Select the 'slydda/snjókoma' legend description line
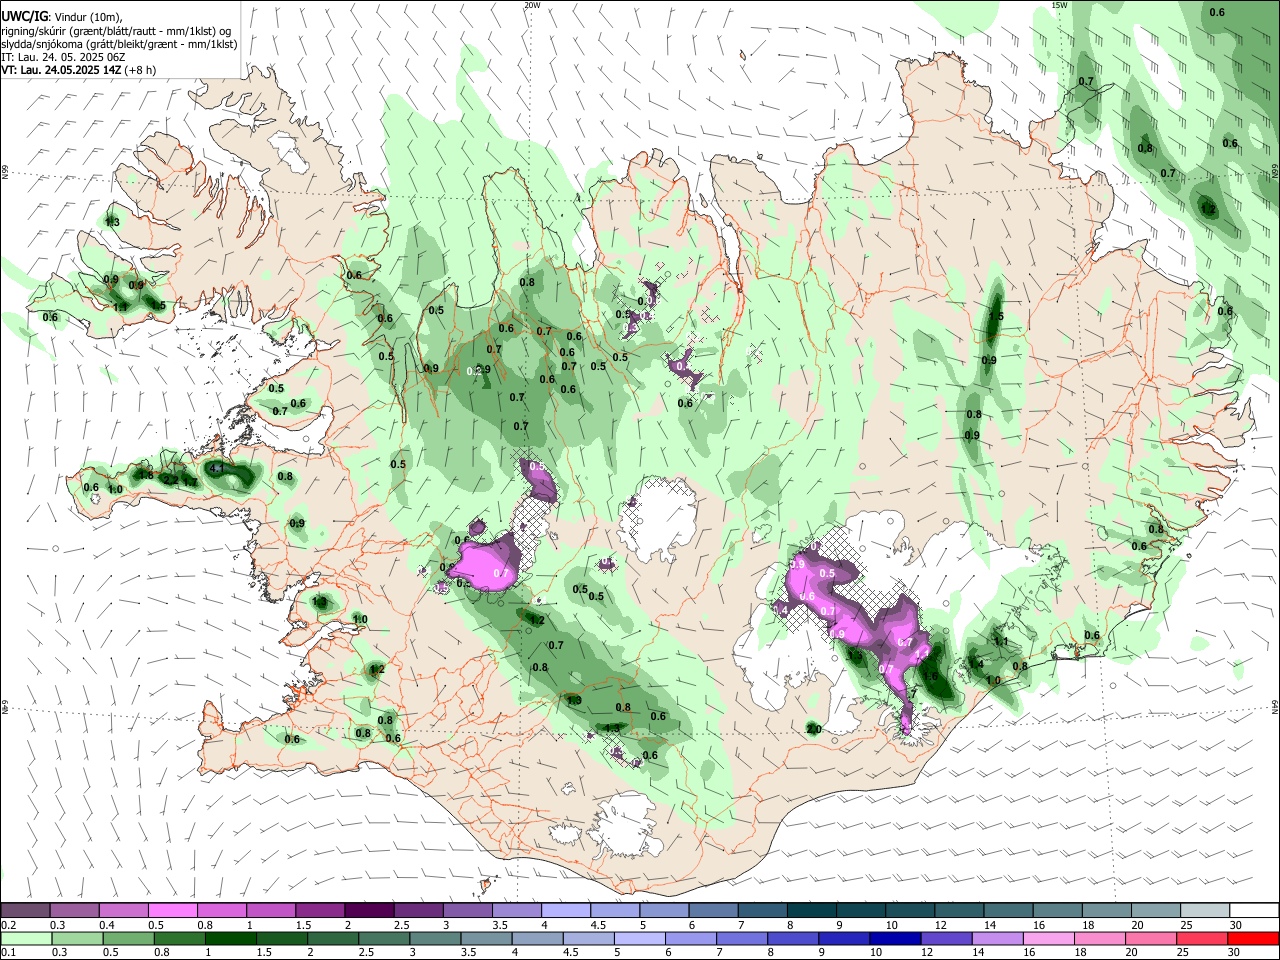This screenshot has width=1280, height=960. click(119, 43)
